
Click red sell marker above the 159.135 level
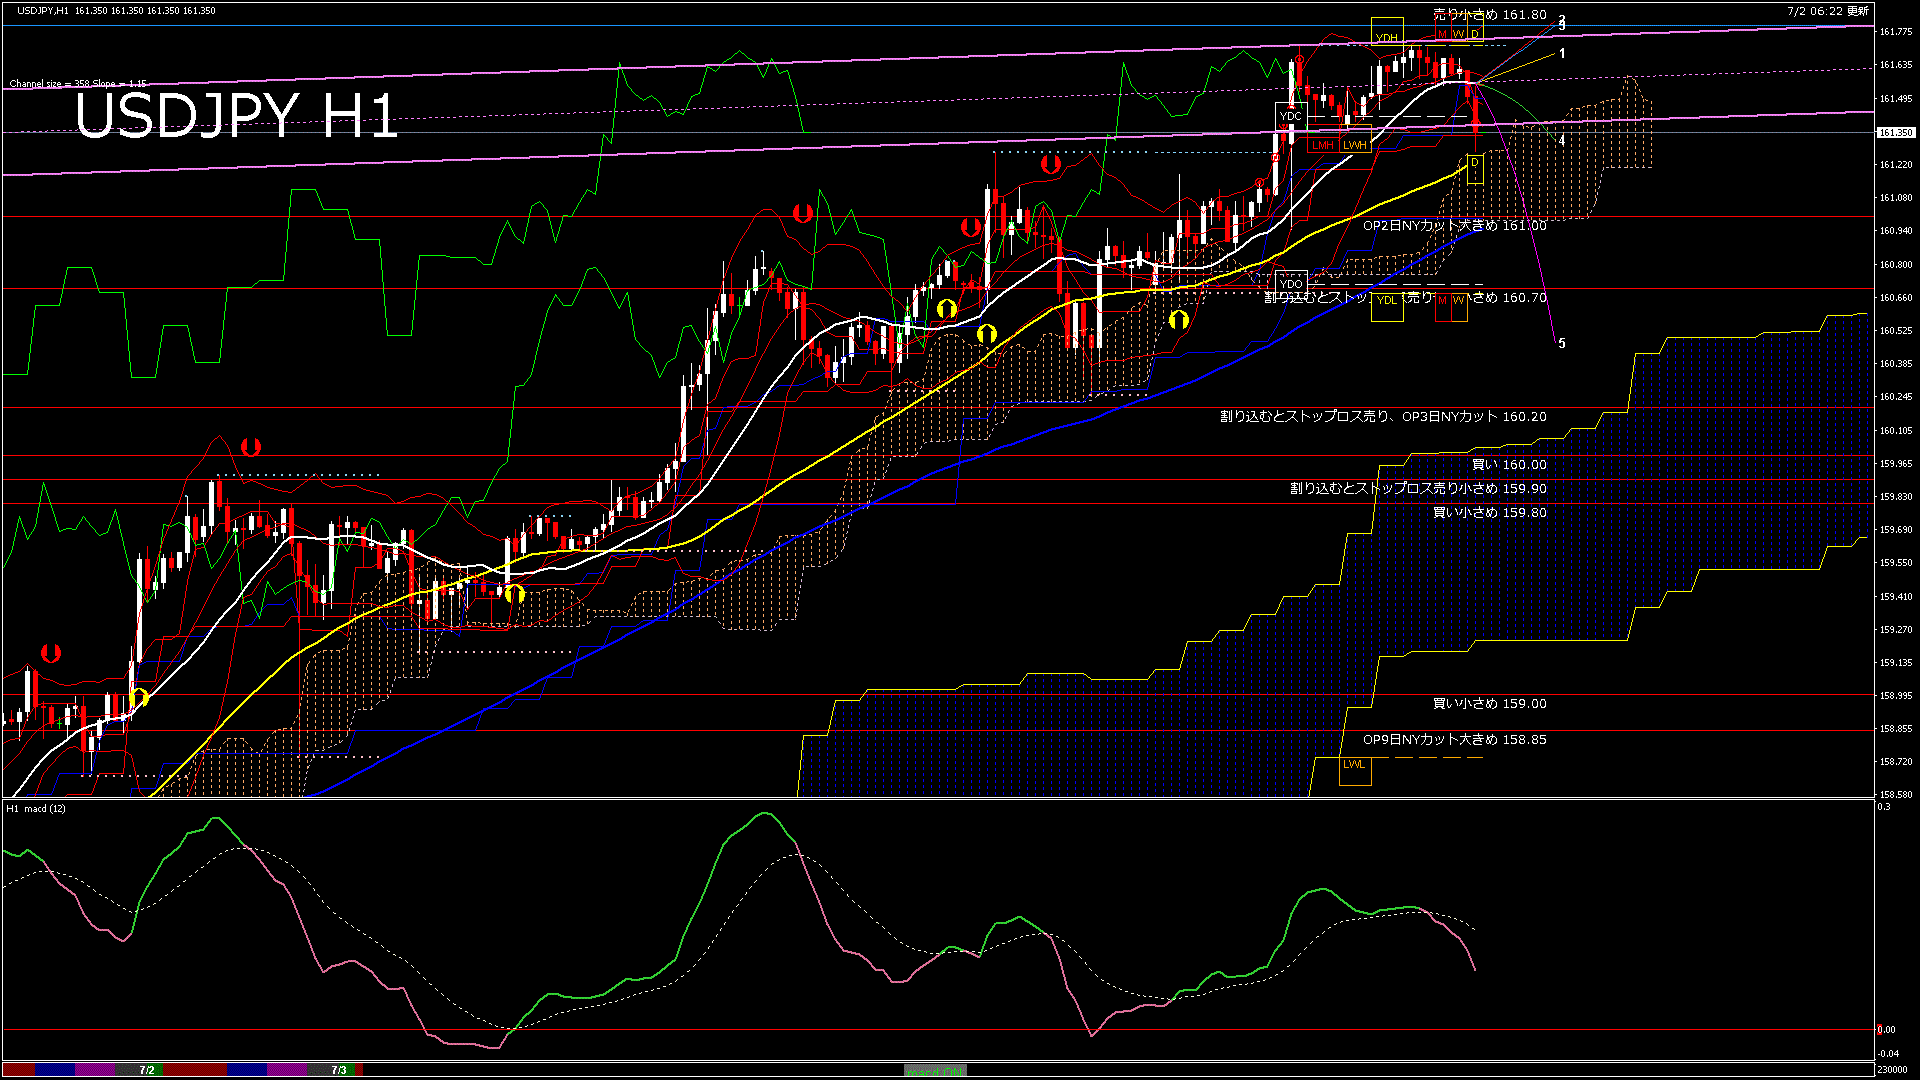pos(51,653)
